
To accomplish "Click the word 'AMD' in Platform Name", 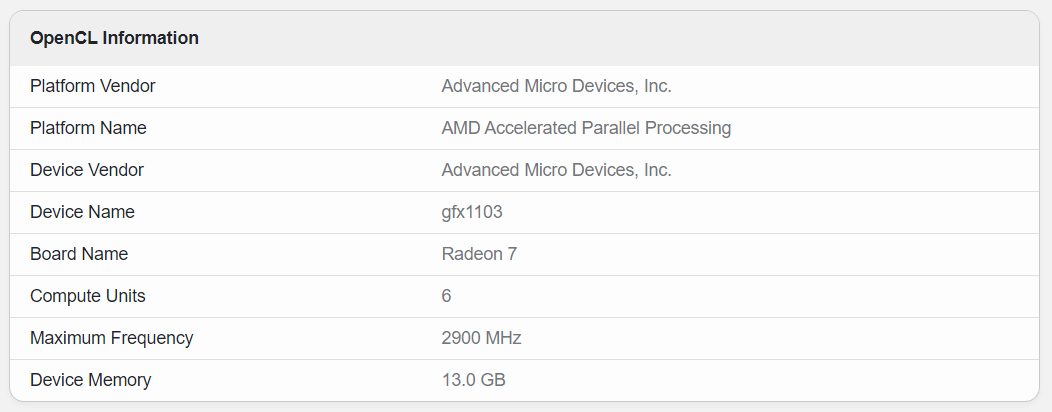I will (459, 128).
